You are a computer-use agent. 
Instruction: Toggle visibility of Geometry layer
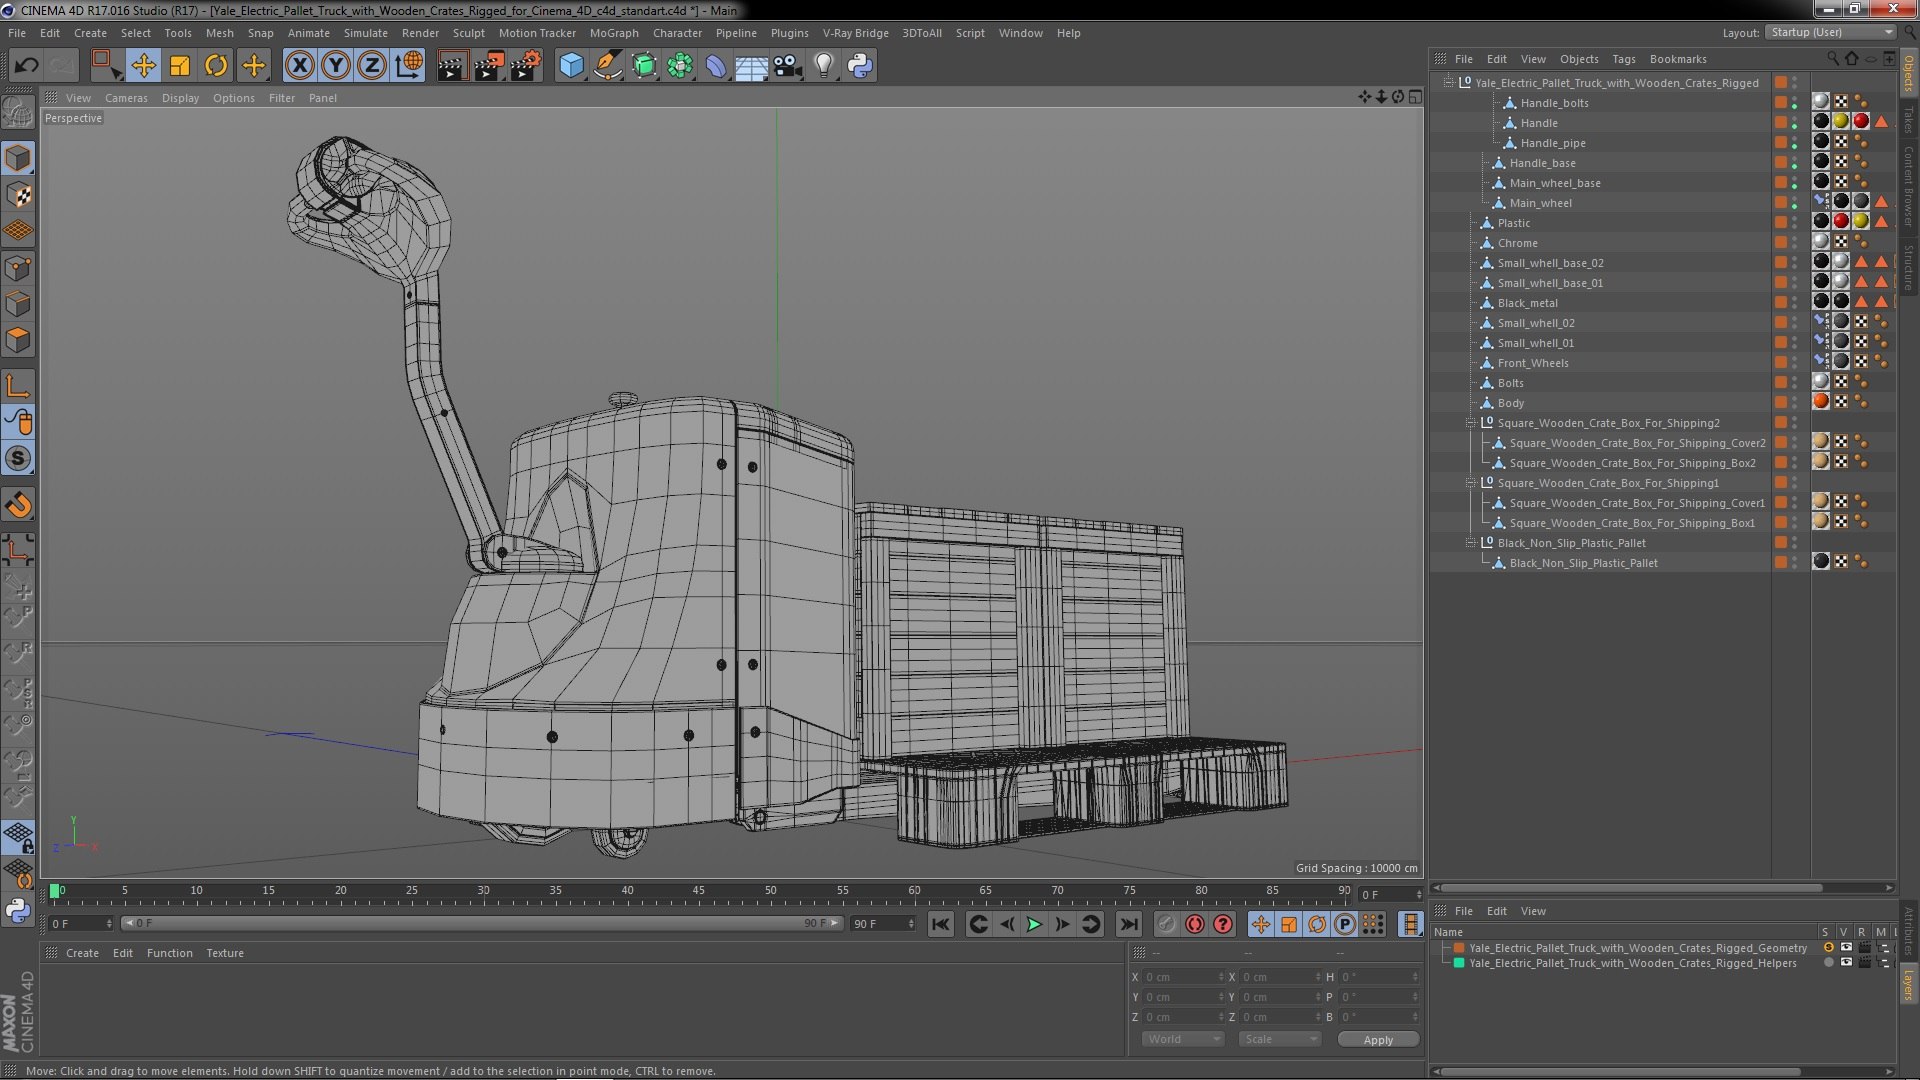point(1846,948)
